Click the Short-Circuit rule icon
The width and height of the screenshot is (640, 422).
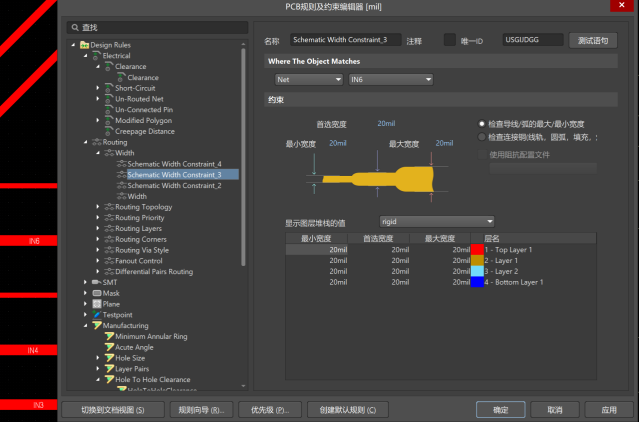coord(108,88)
